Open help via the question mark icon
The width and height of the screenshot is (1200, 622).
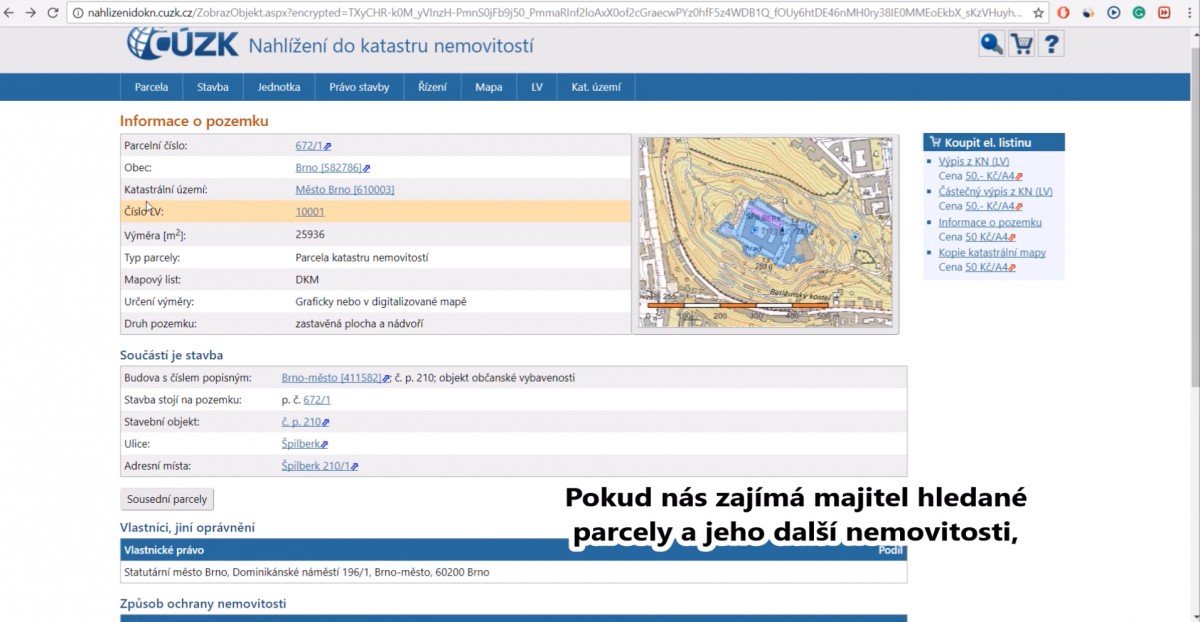1051,43
